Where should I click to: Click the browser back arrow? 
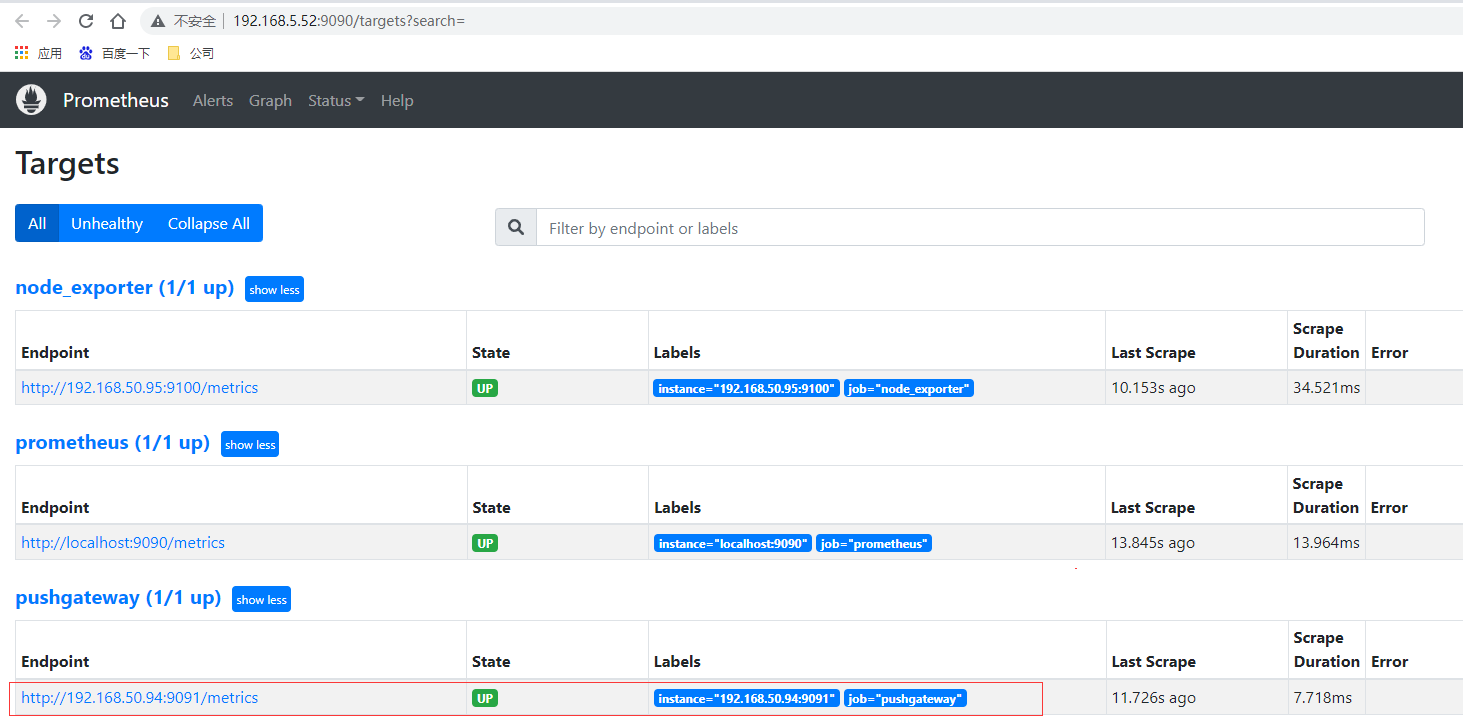pos(22,21)
